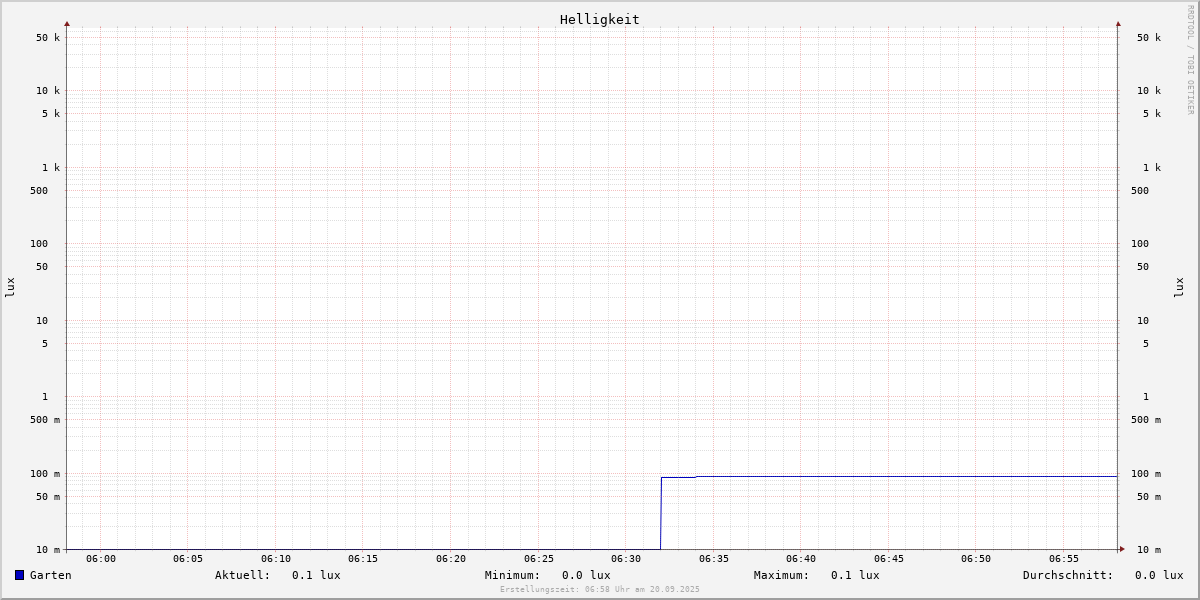Image resolution: width=1200 pixels, height=600 pixels.
Task: Click the '06:25' time axis label
Action: pyautogui.click(x=539, y=559)
